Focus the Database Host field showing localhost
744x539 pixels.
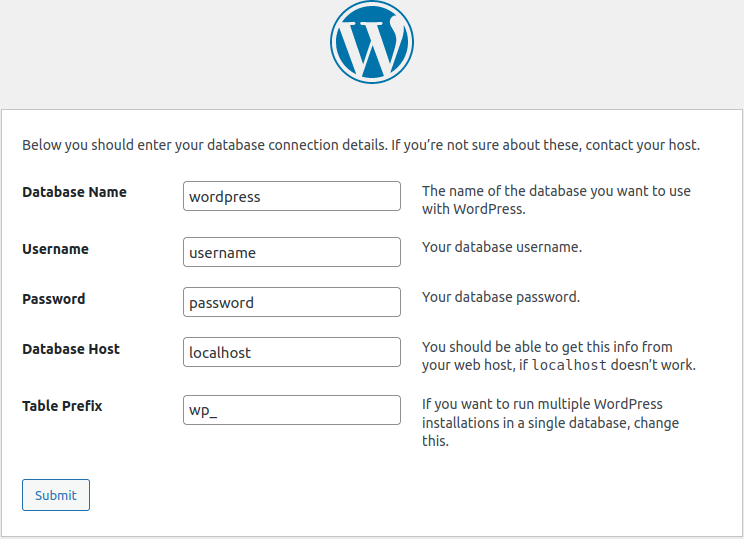pos(292,352)
